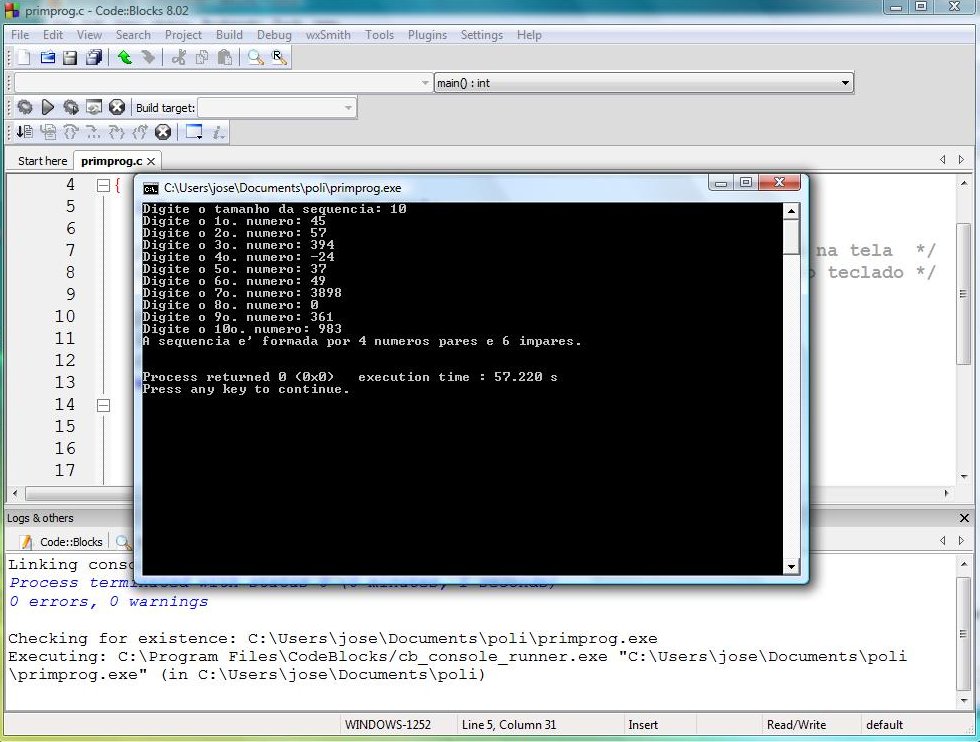Click the New file icon
This screenshot has width=980, height=742.
click(24, 58)
